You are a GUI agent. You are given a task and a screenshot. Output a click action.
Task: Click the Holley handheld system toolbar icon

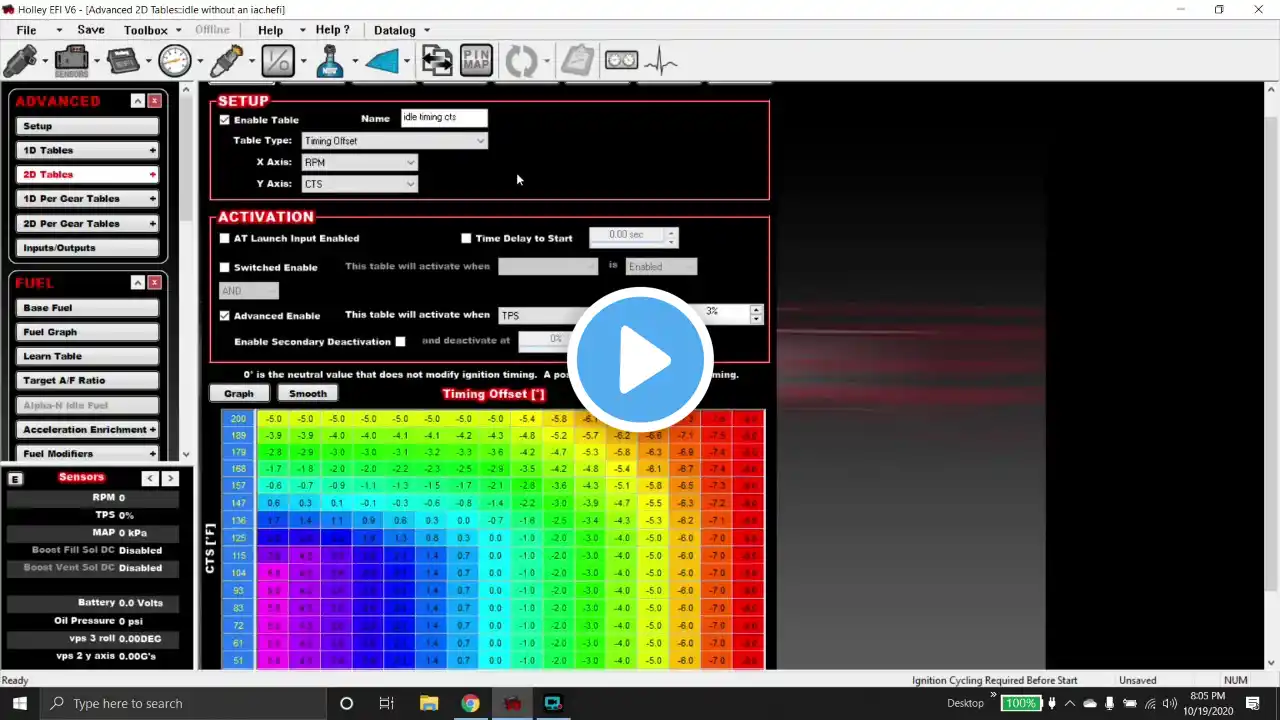[x=124, y=62]
